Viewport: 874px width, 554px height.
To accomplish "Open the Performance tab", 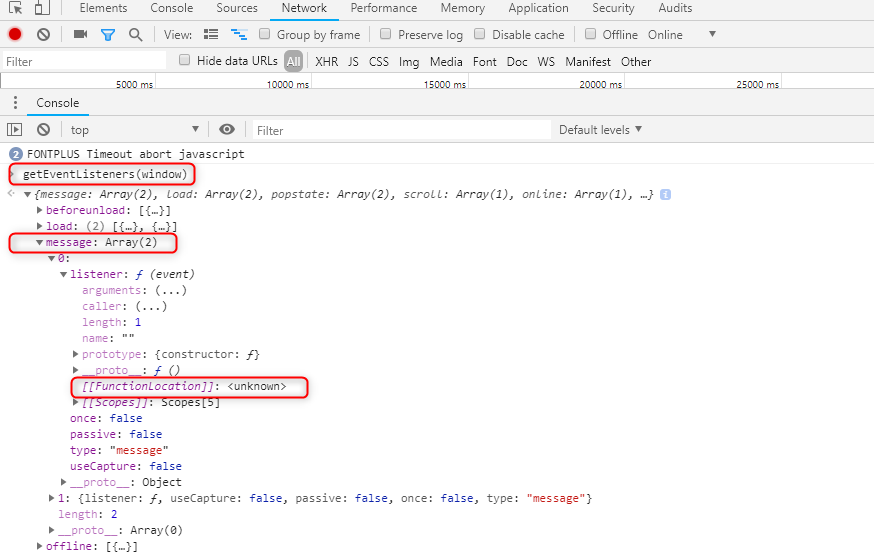I will 383,8.
